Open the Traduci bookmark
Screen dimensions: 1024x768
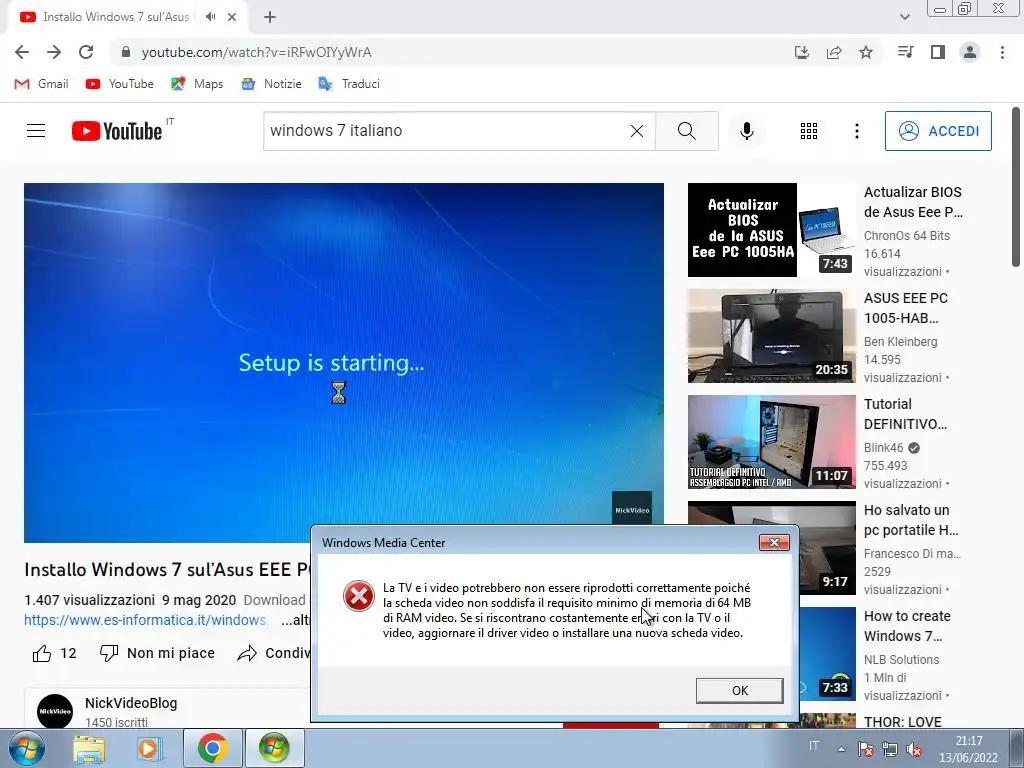click(349, 84)
